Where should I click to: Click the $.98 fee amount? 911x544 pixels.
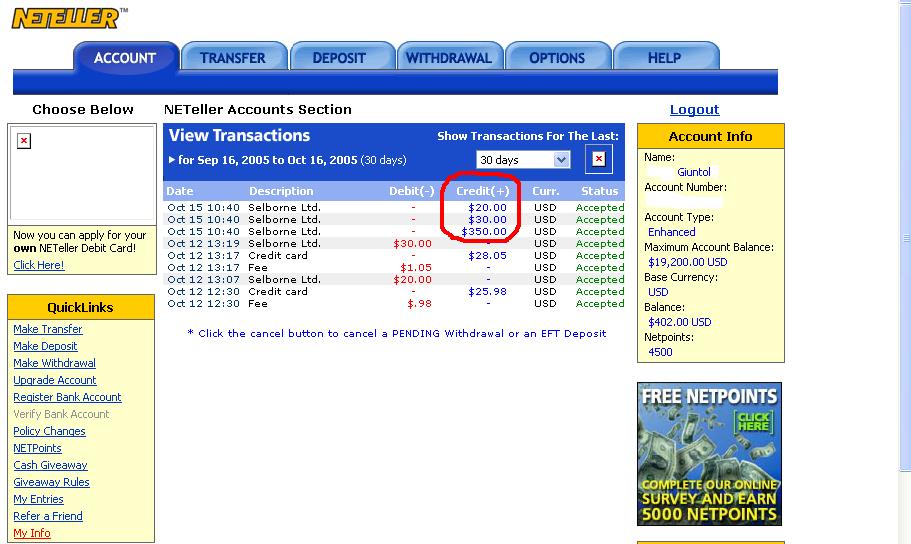coord(419,303)
